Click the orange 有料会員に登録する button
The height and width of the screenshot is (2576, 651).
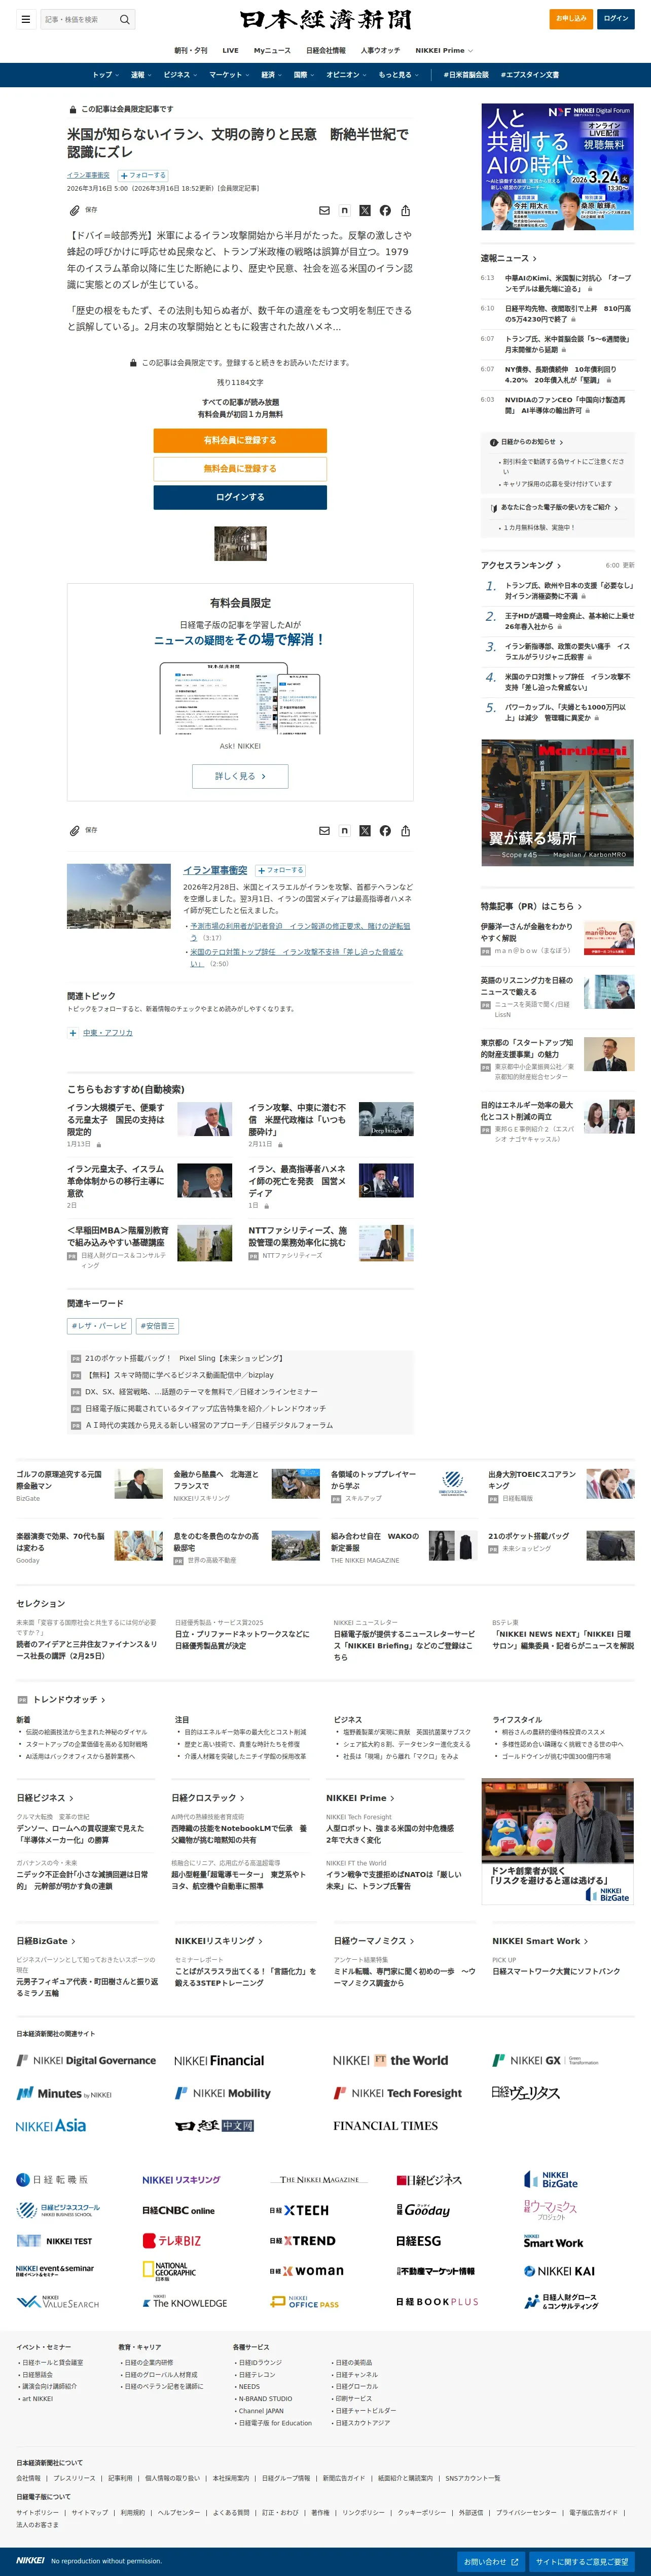[240, 440]
